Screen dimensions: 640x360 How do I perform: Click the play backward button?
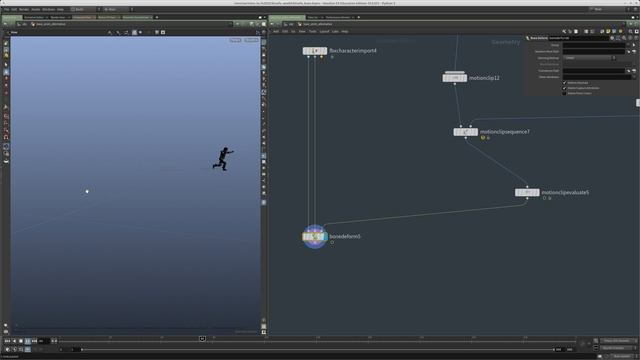click(14, 341)
